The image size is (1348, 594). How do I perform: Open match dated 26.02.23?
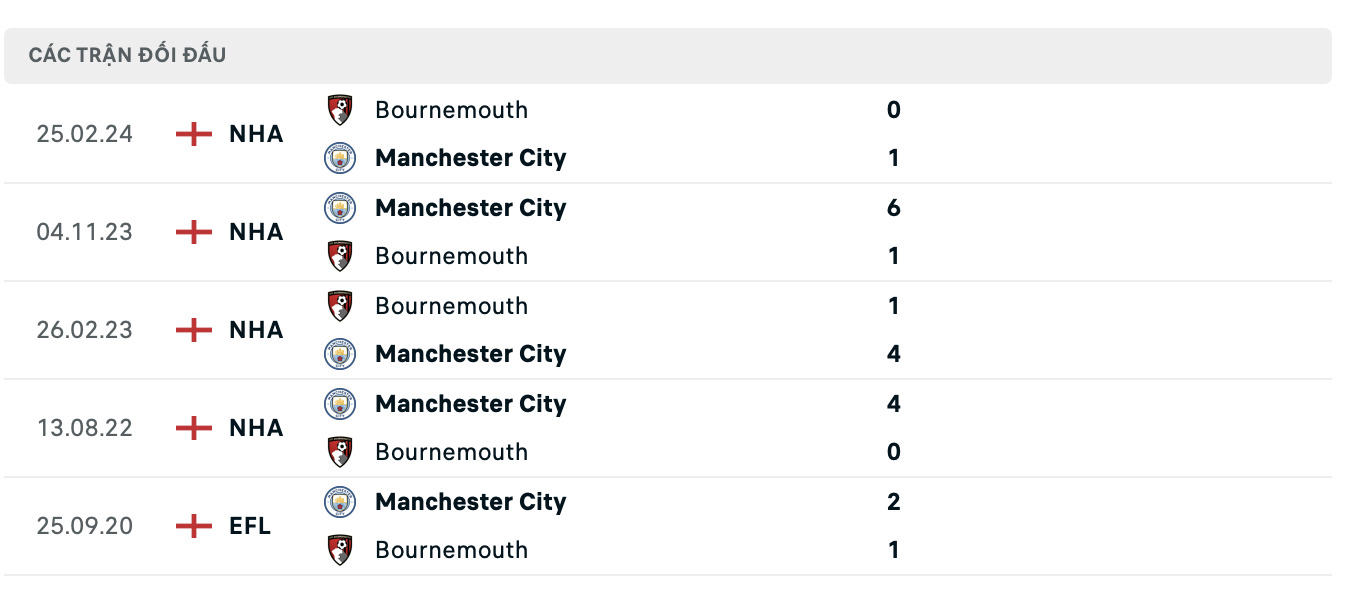[84, 330]
